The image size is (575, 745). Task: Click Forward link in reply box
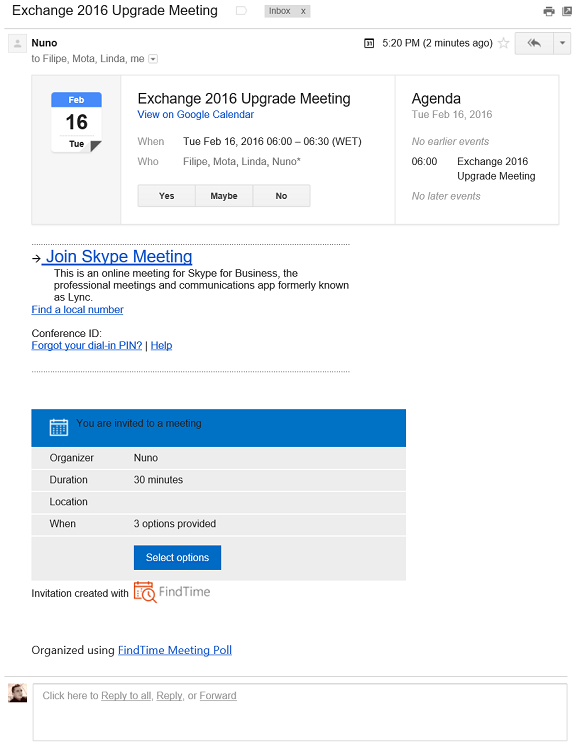pyautogui.click(x=218, y=696)
